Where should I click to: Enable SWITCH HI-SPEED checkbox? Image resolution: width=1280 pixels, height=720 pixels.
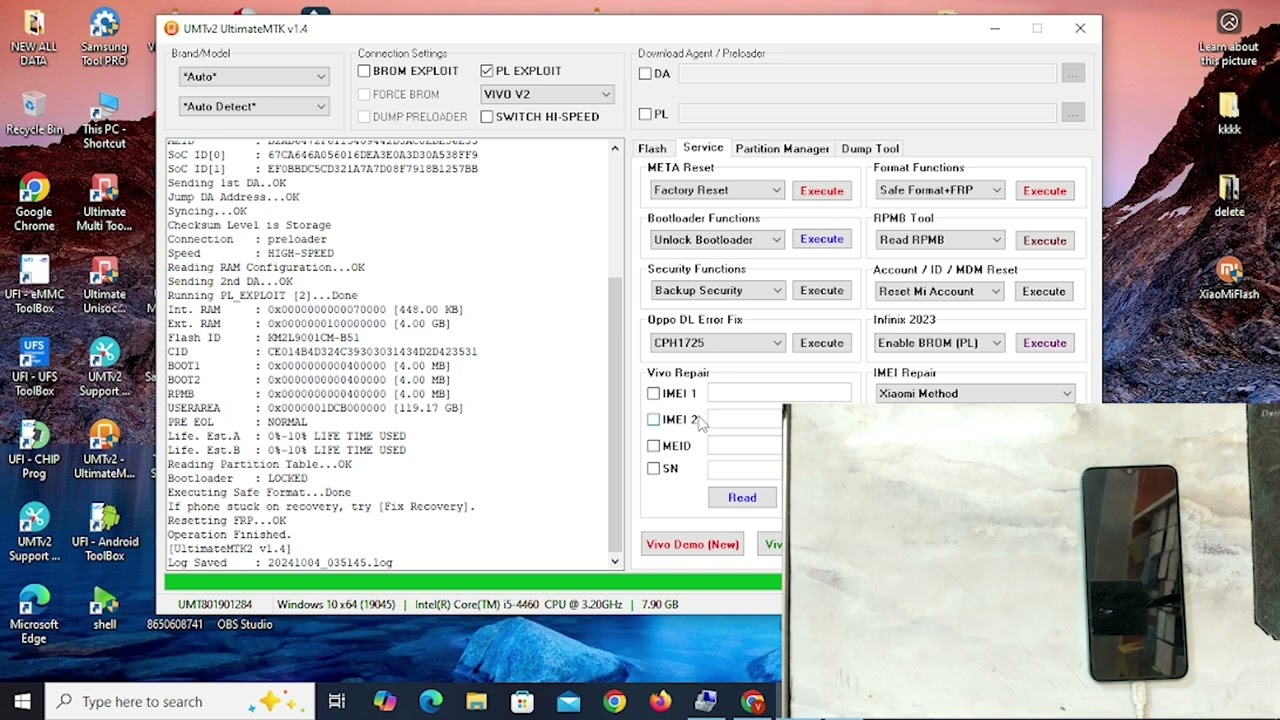click(487, 117)
